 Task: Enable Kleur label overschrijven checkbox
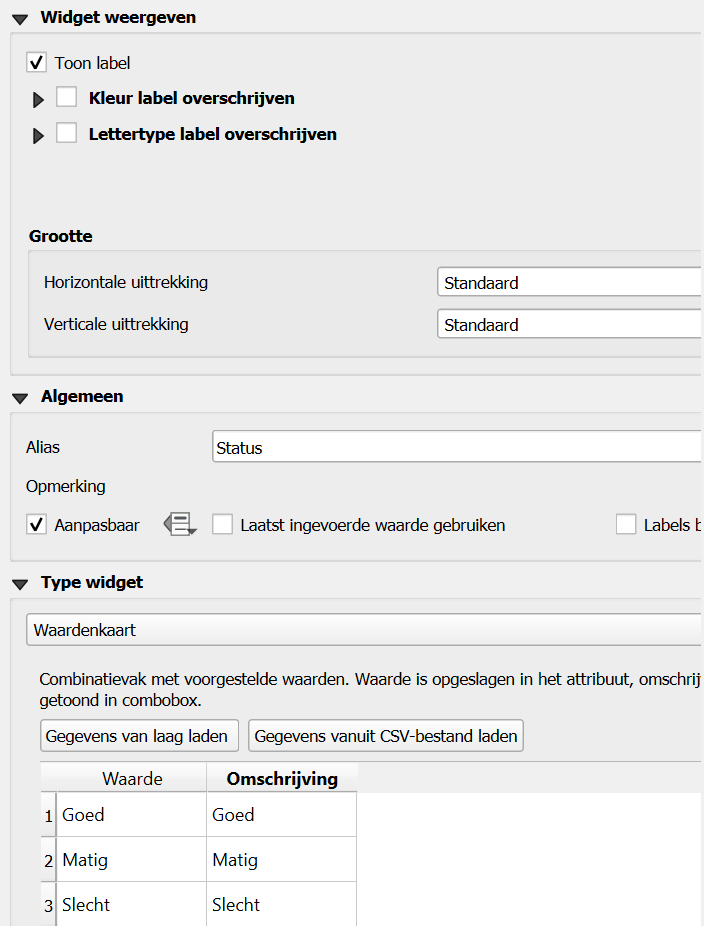[x=67, y=98]
